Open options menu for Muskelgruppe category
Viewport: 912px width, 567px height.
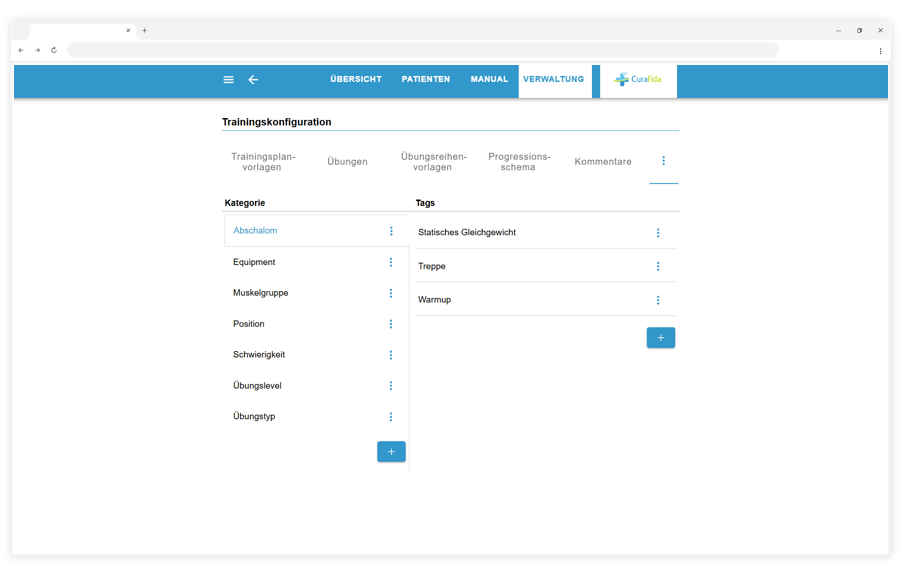pos(391,293)
